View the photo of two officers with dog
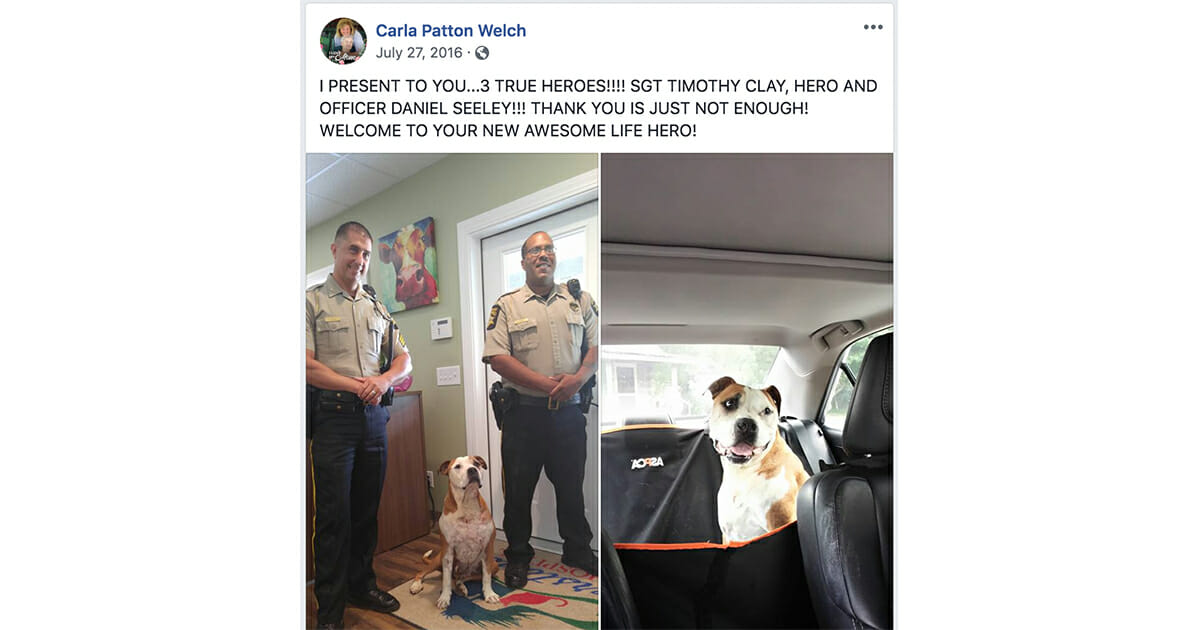The height and width of the screenshot is (630, 1200). [452, 391]
